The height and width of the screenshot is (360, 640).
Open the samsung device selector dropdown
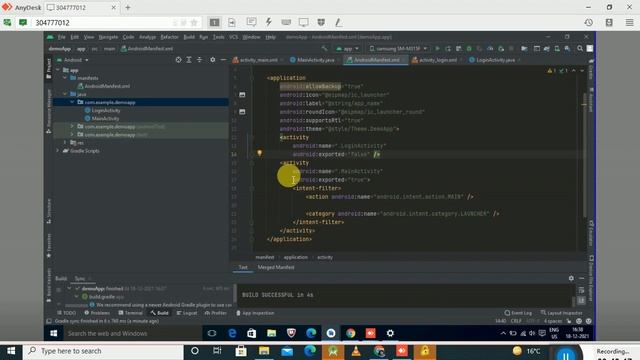398,49
